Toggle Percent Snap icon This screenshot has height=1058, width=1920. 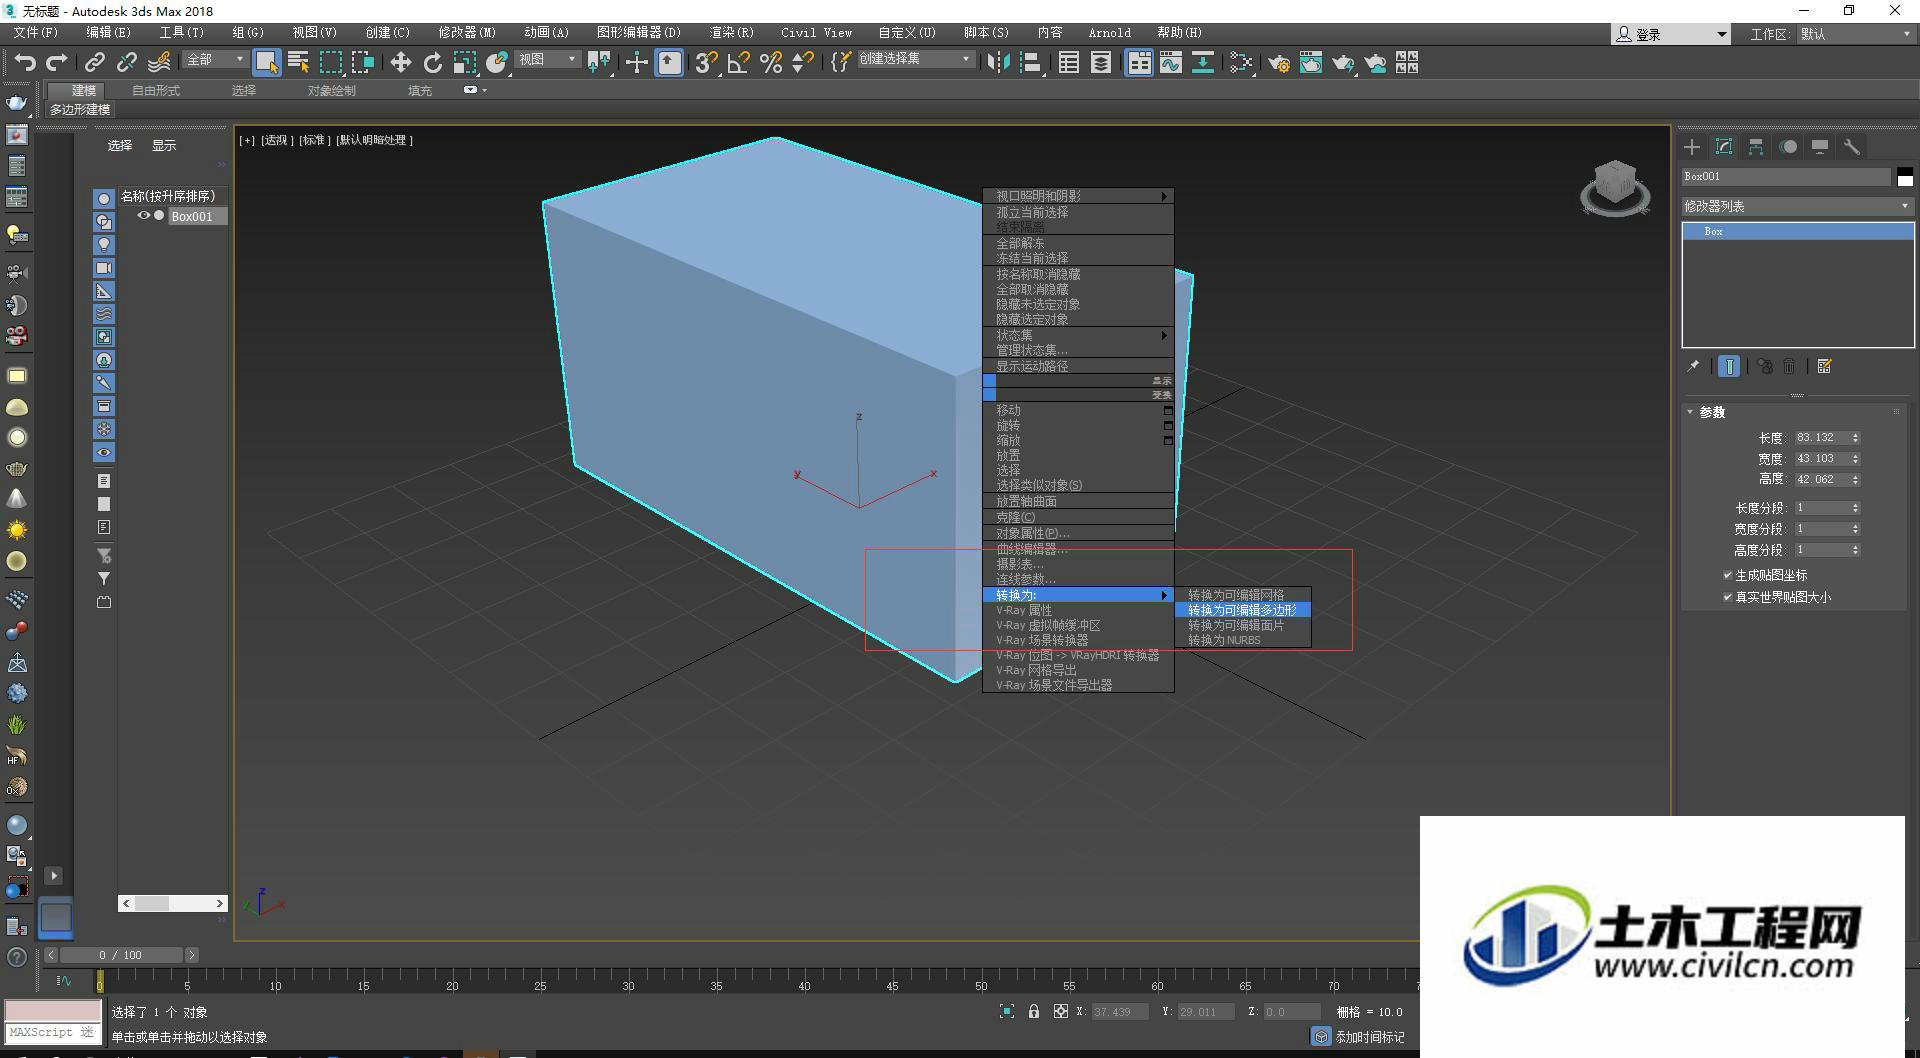tap(770, 63)
